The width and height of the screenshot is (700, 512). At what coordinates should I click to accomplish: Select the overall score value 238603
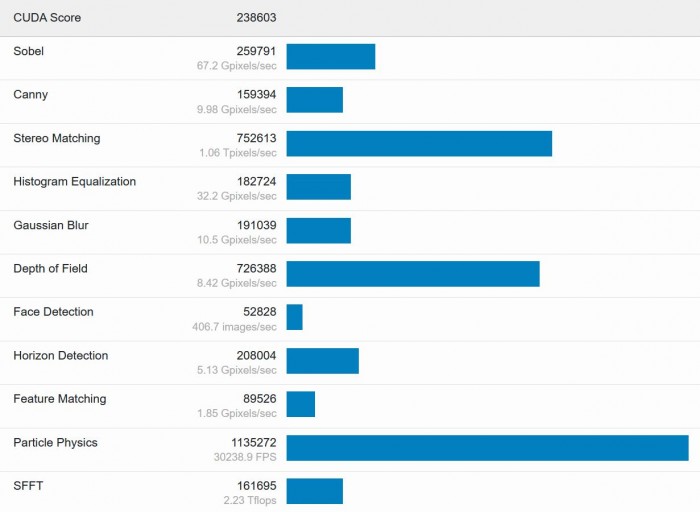256,18
